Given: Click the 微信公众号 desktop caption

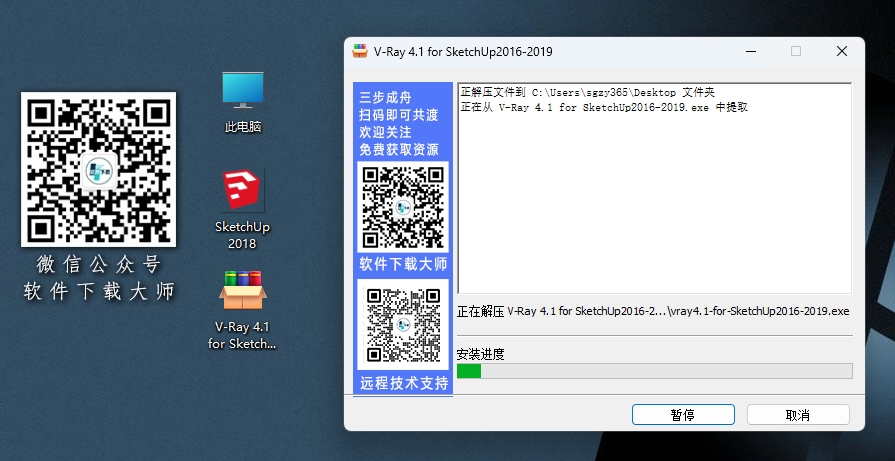Looking at the screenshot, I should tap(99, 264).
